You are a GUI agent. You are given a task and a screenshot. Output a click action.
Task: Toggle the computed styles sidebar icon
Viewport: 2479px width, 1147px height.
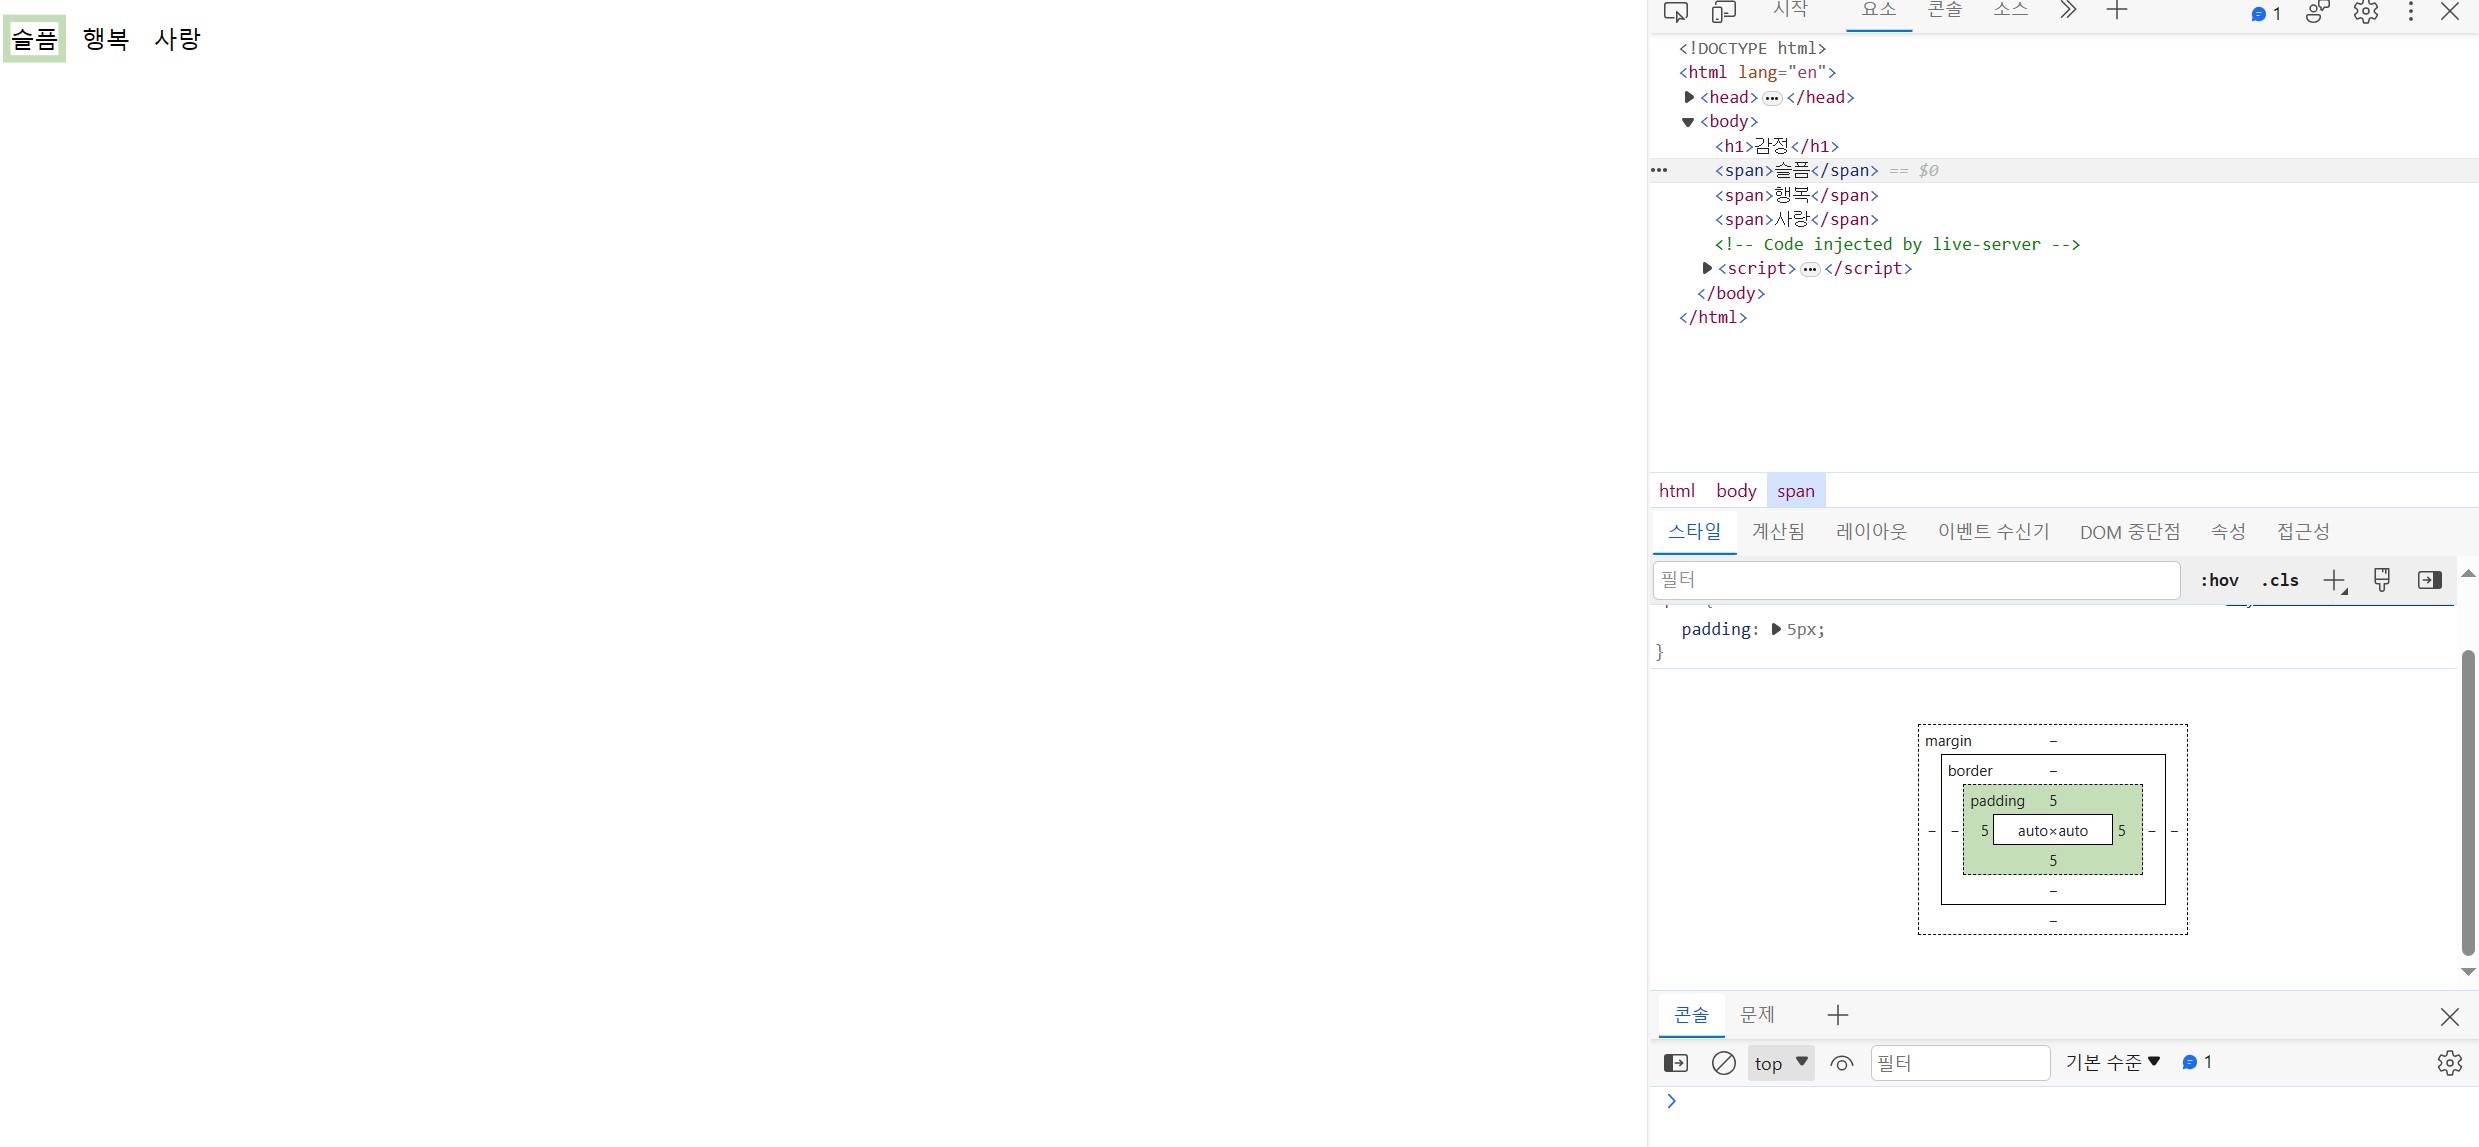coord(2430,580)
